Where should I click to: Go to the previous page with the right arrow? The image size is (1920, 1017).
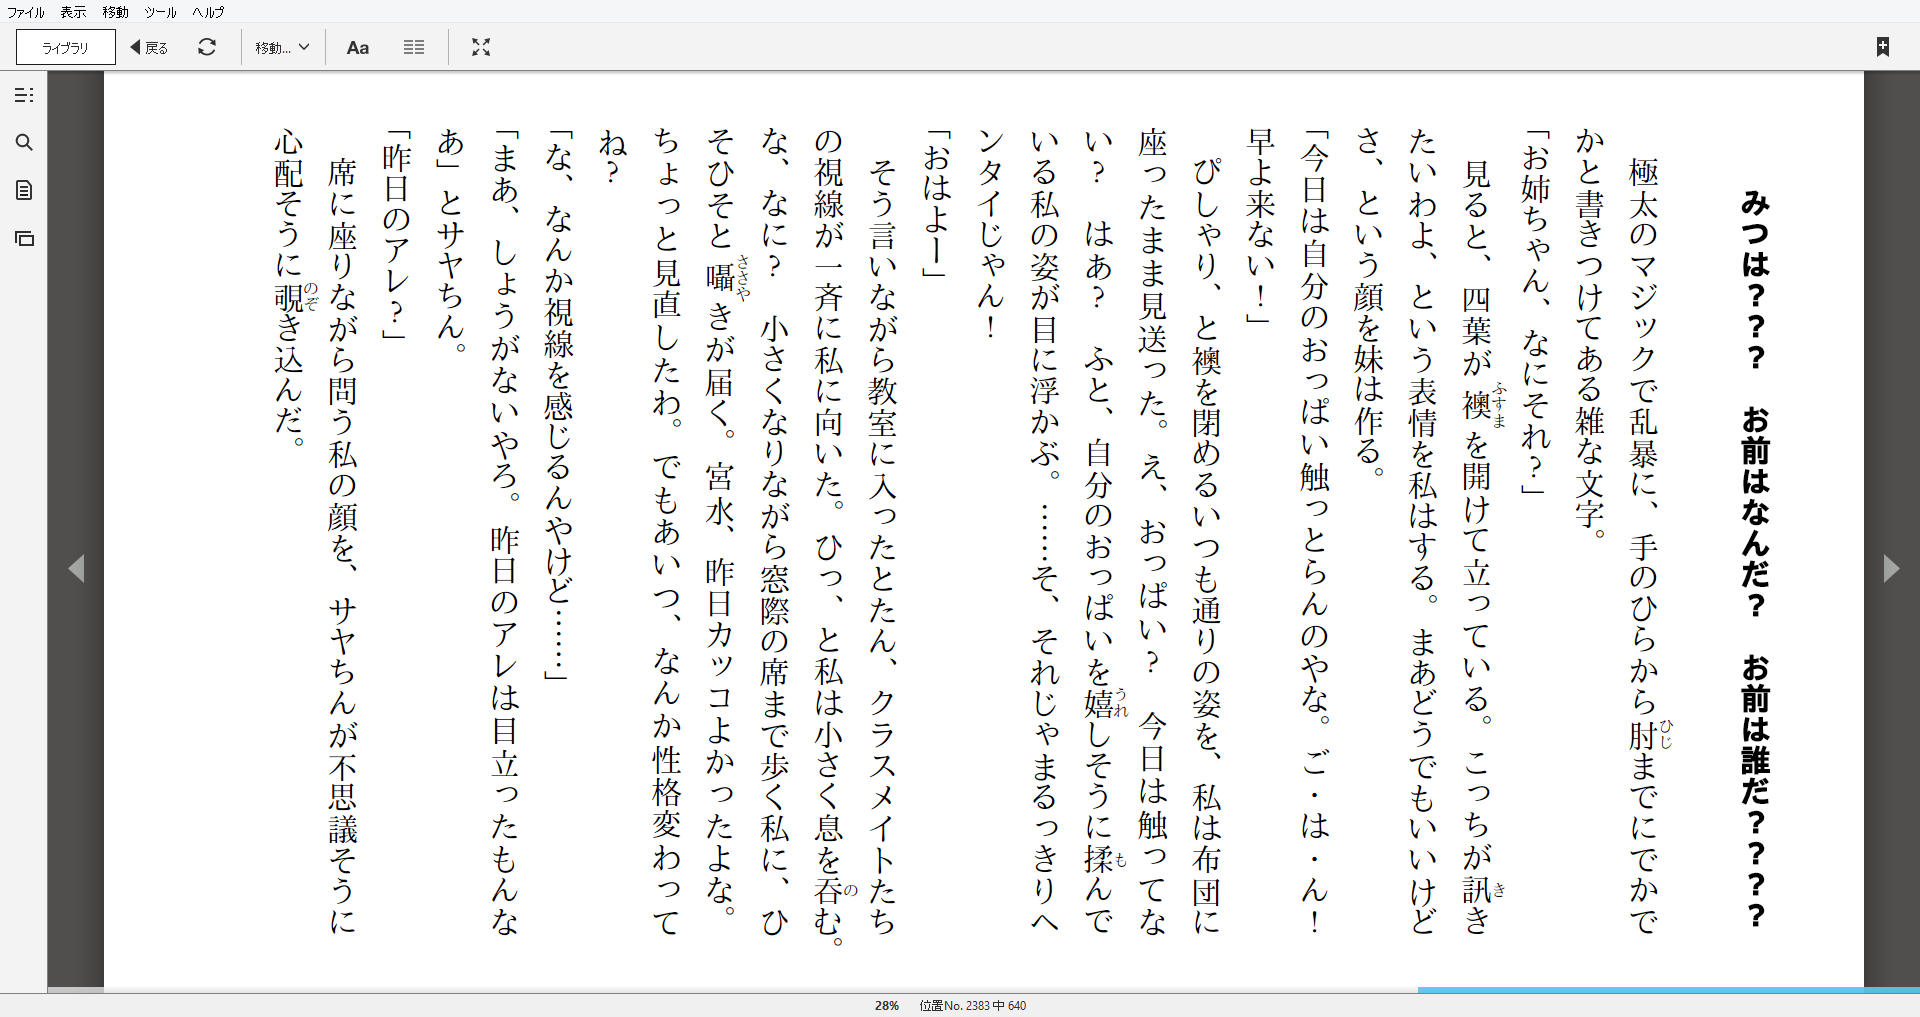point(1891,568)
